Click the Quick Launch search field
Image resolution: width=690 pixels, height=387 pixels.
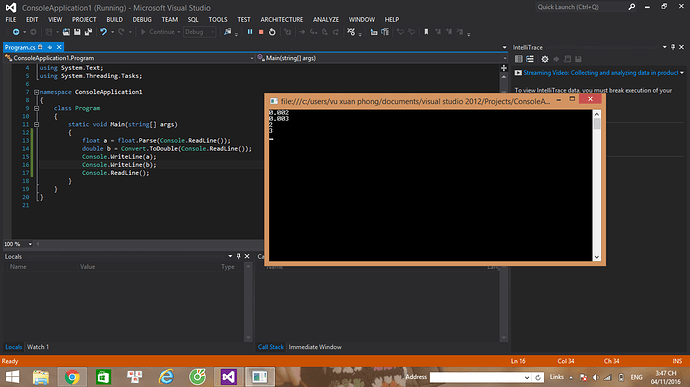pyautogui.click(x=581, y=7)
